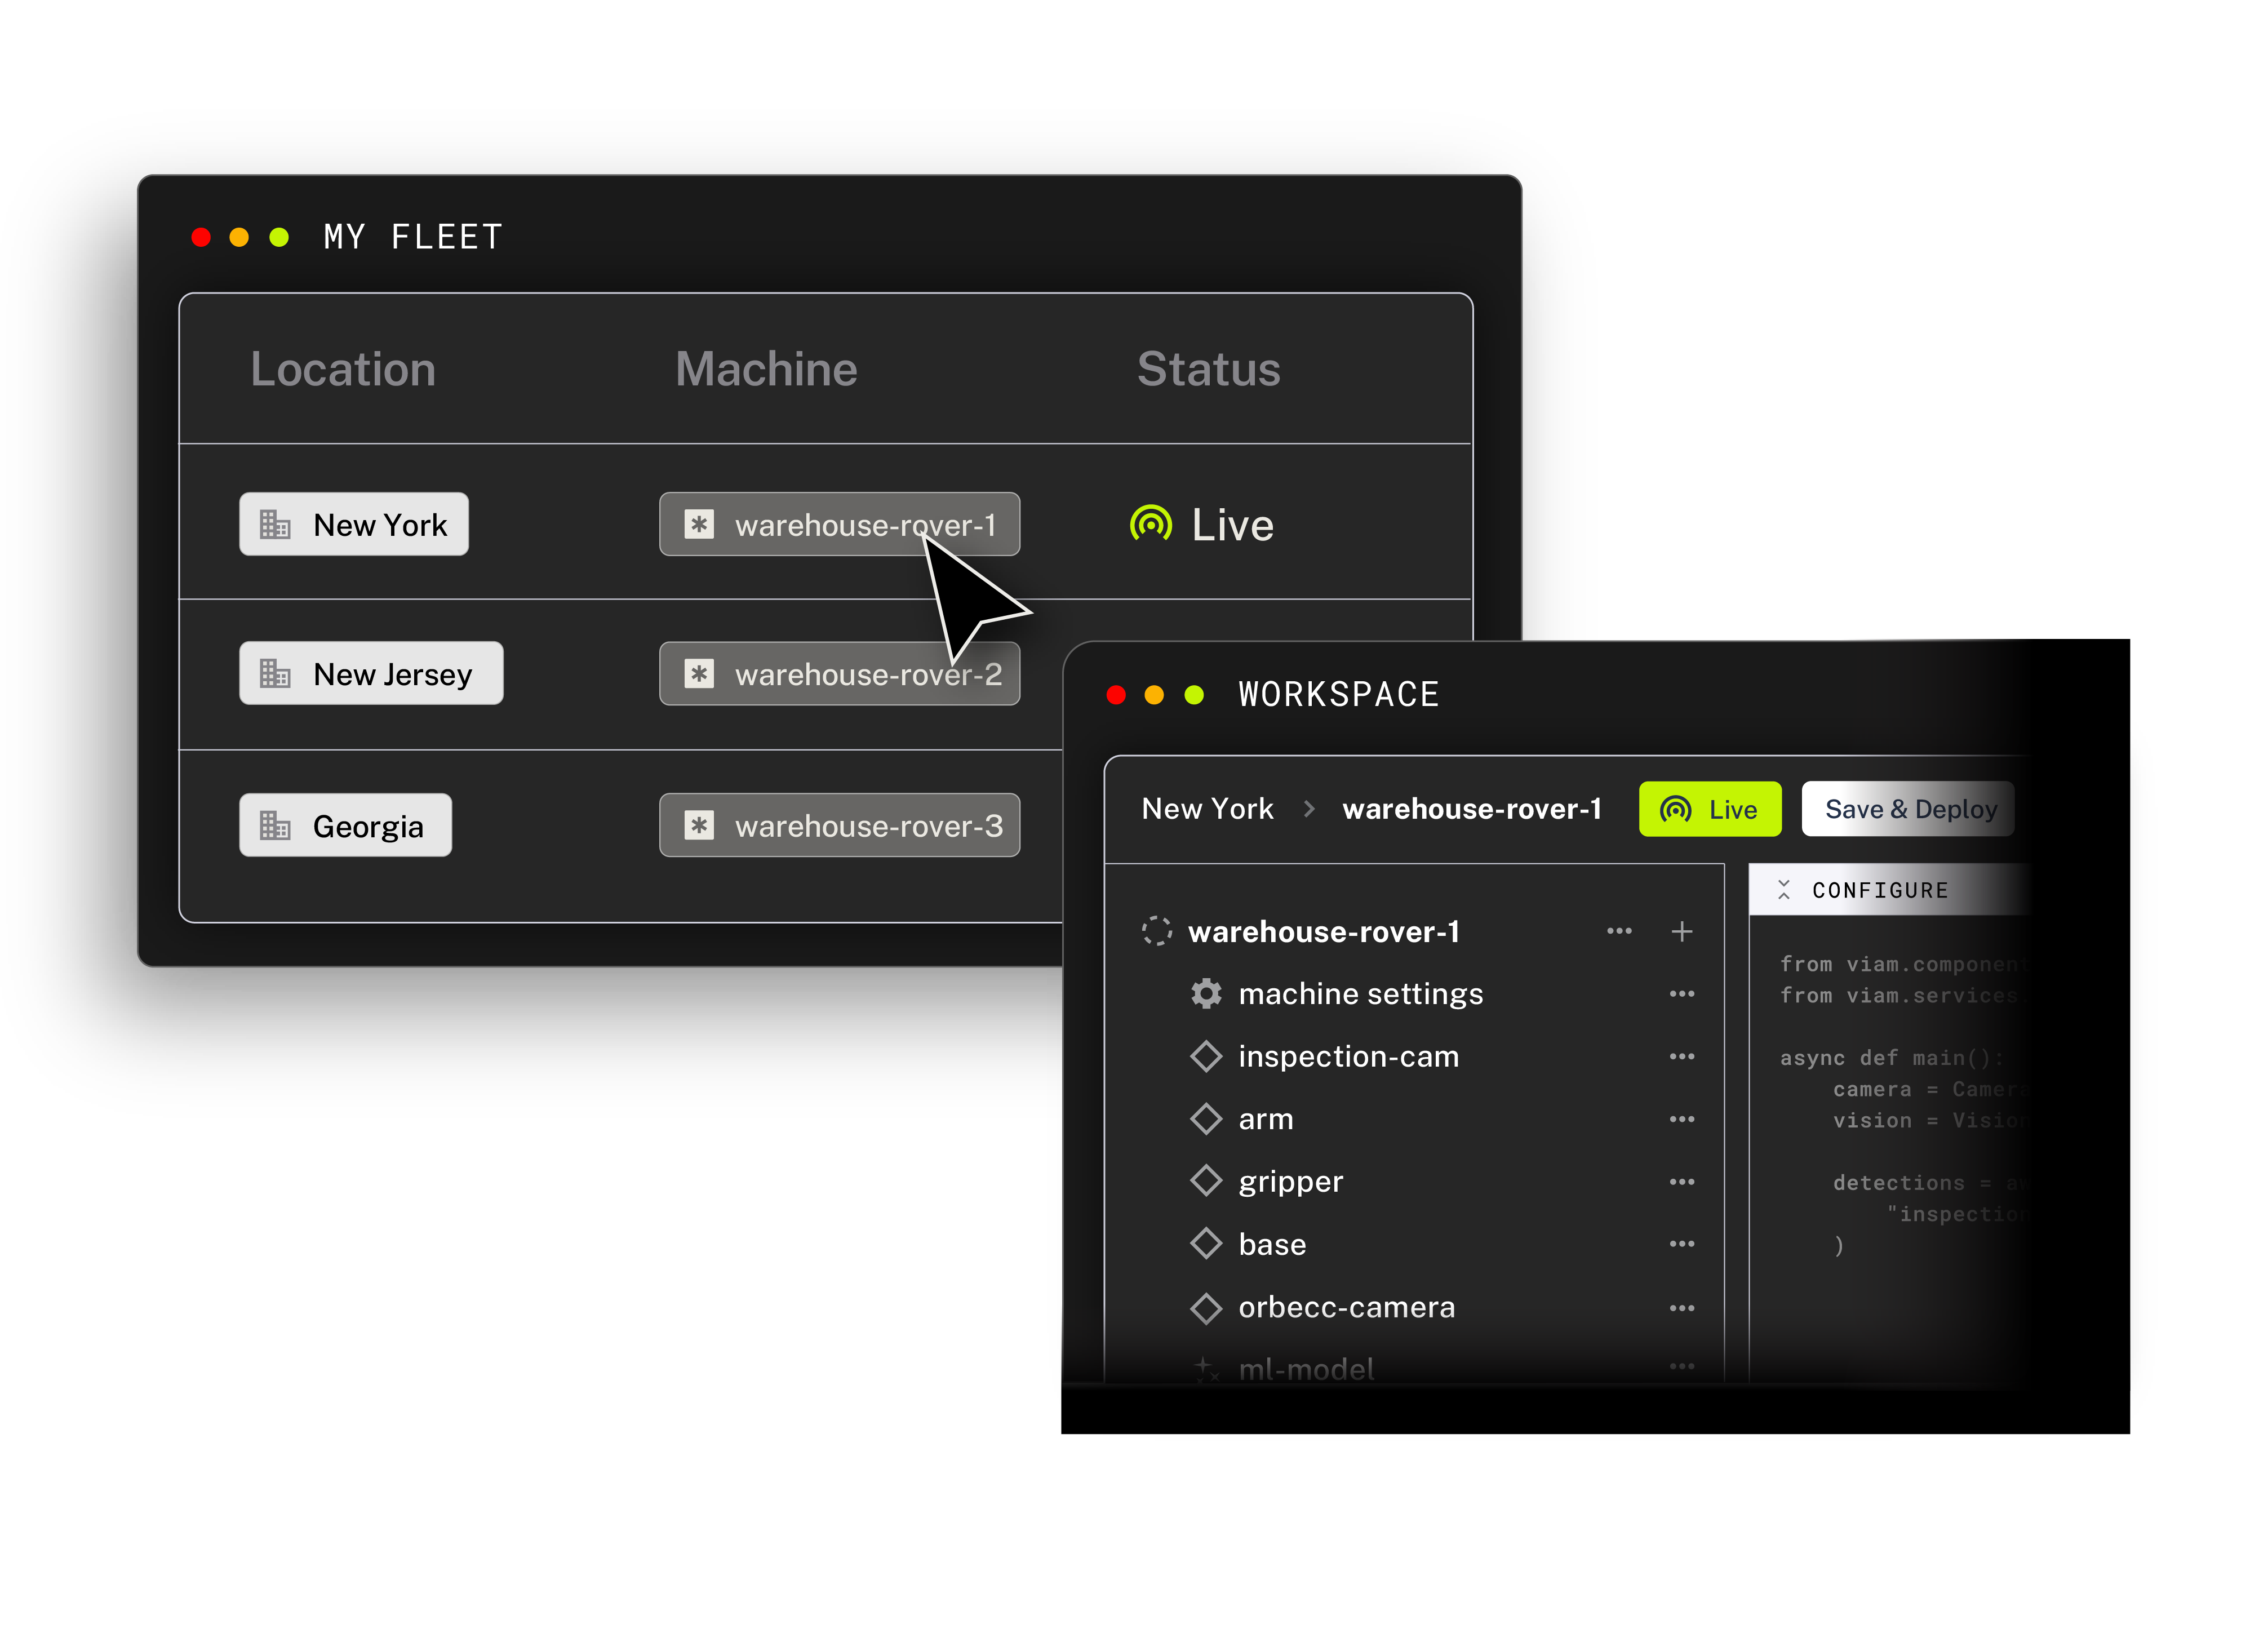
Task: Select the Georgia location tag
Action: click(345, 825)
